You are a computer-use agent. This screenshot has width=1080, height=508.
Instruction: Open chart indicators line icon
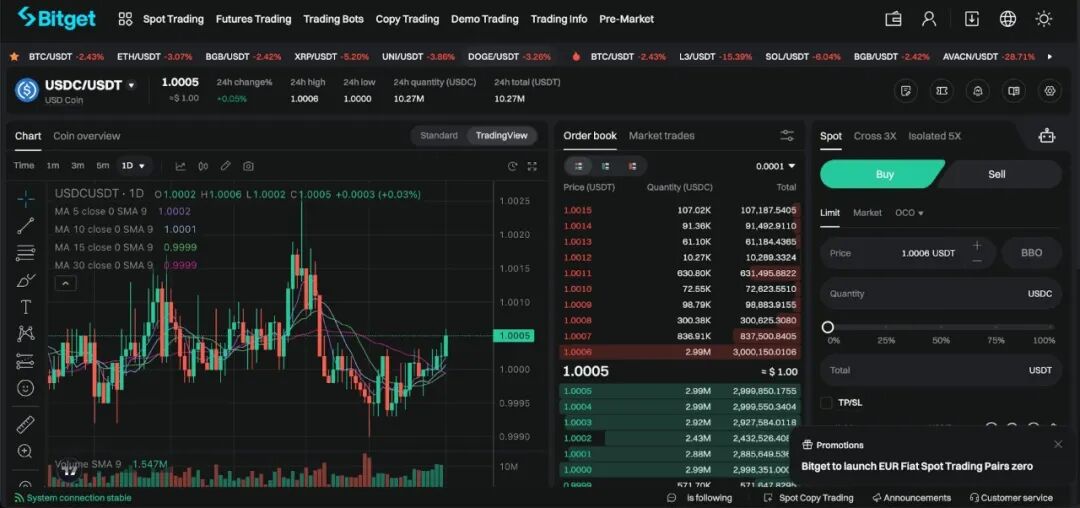point(180,166)
